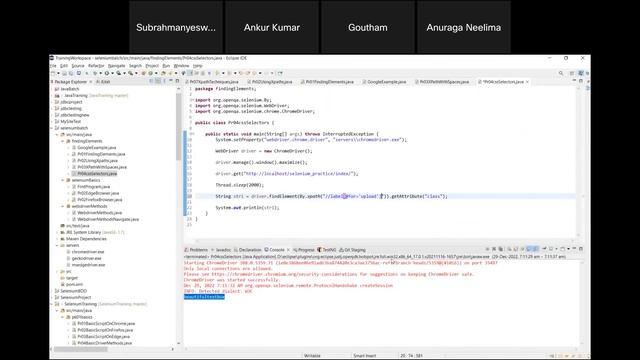
Task: Open the Project menu
Action: [152, 66]
